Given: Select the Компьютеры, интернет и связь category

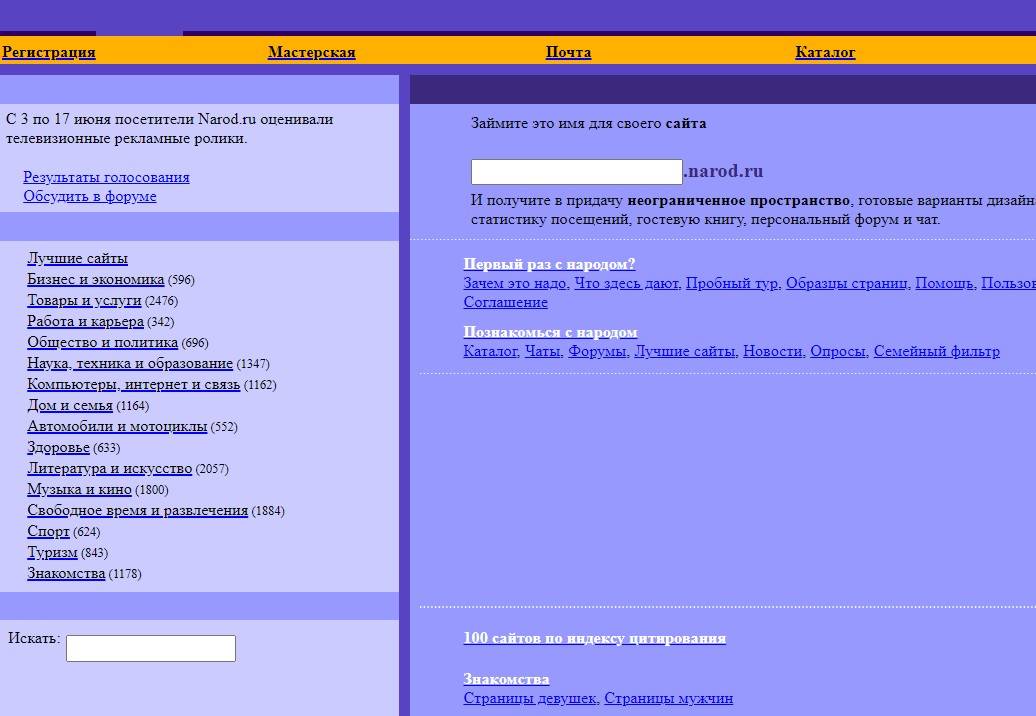Looking at the screenshot, I should 133,384.
